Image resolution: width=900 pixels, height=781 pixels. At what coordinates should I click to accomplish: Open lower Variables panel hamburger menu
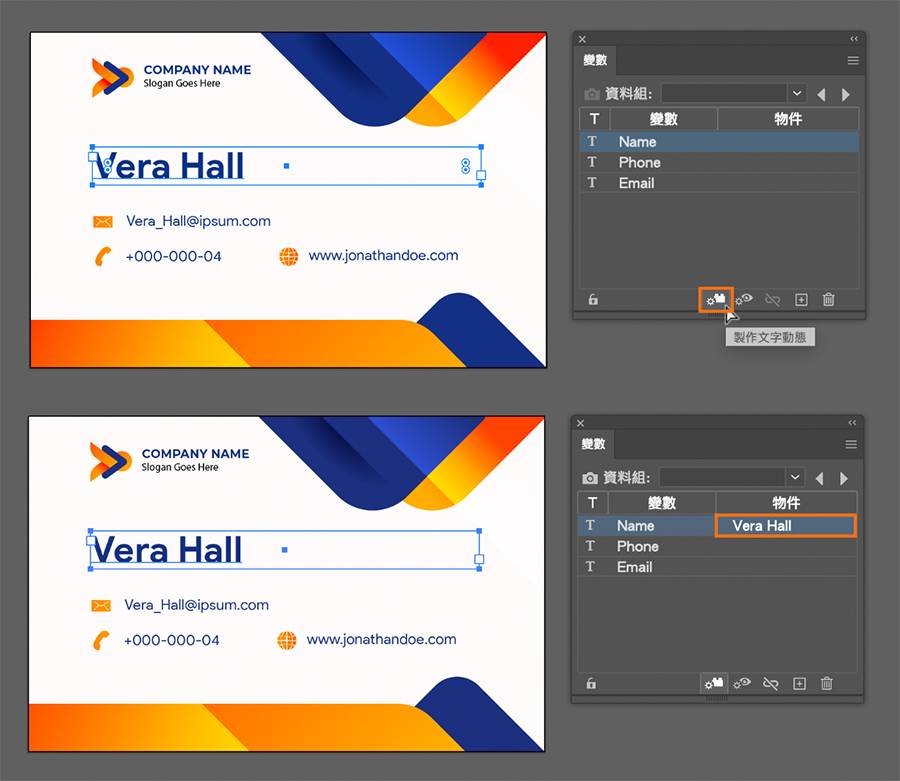point(851,444)
